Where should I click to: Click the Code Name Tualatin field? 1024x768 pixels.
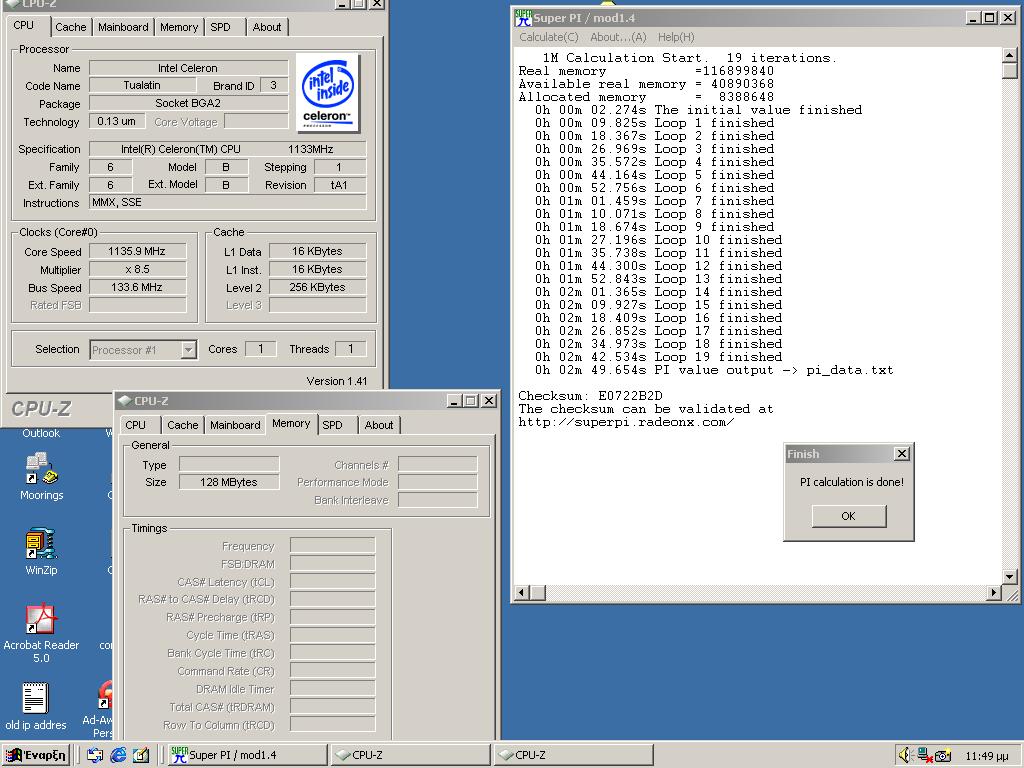pyautogui.click(x=142, y=85)
